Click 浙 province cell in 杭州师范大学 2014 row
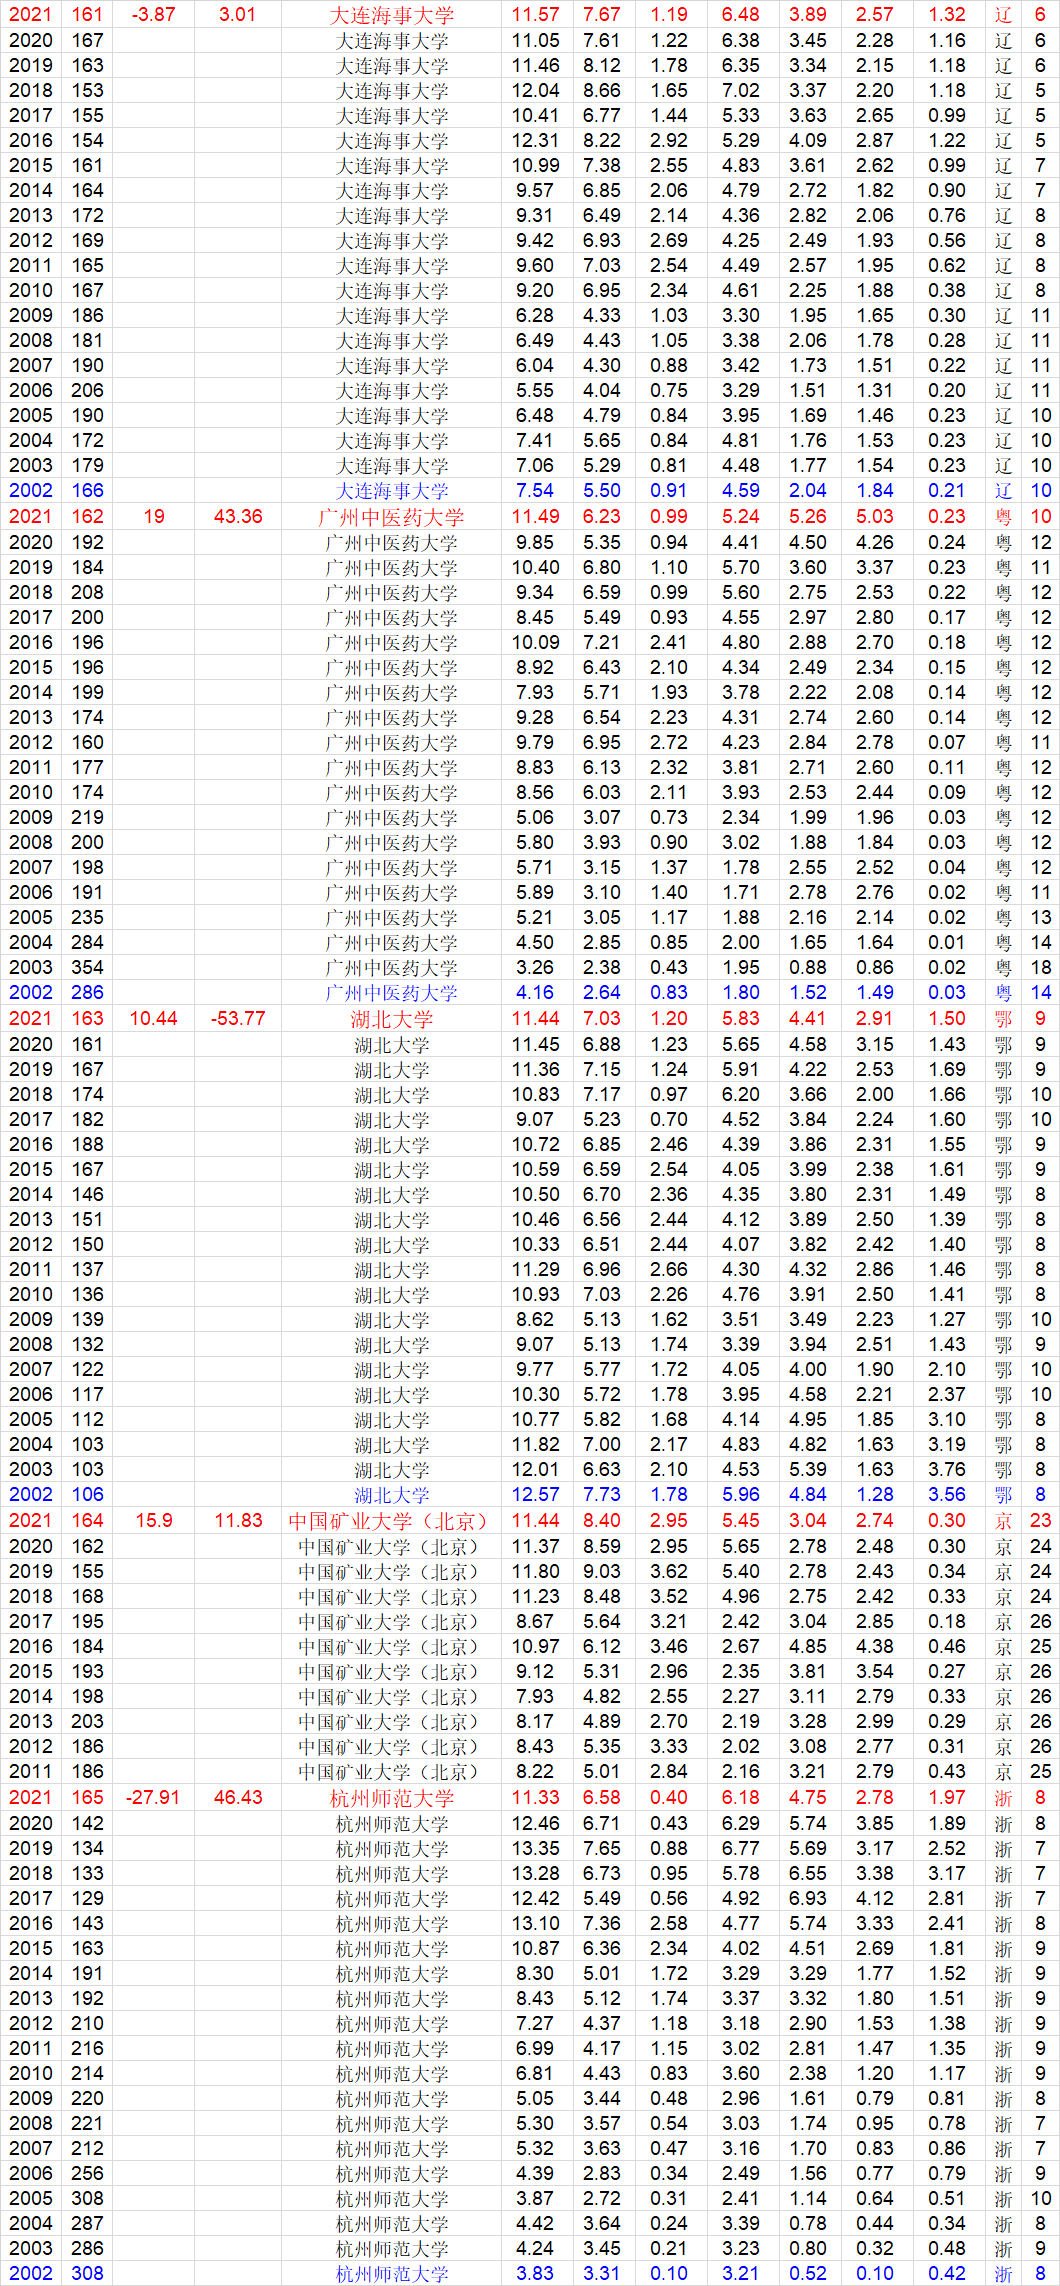The image size is (1060, 2286). pos(1003,1974)
